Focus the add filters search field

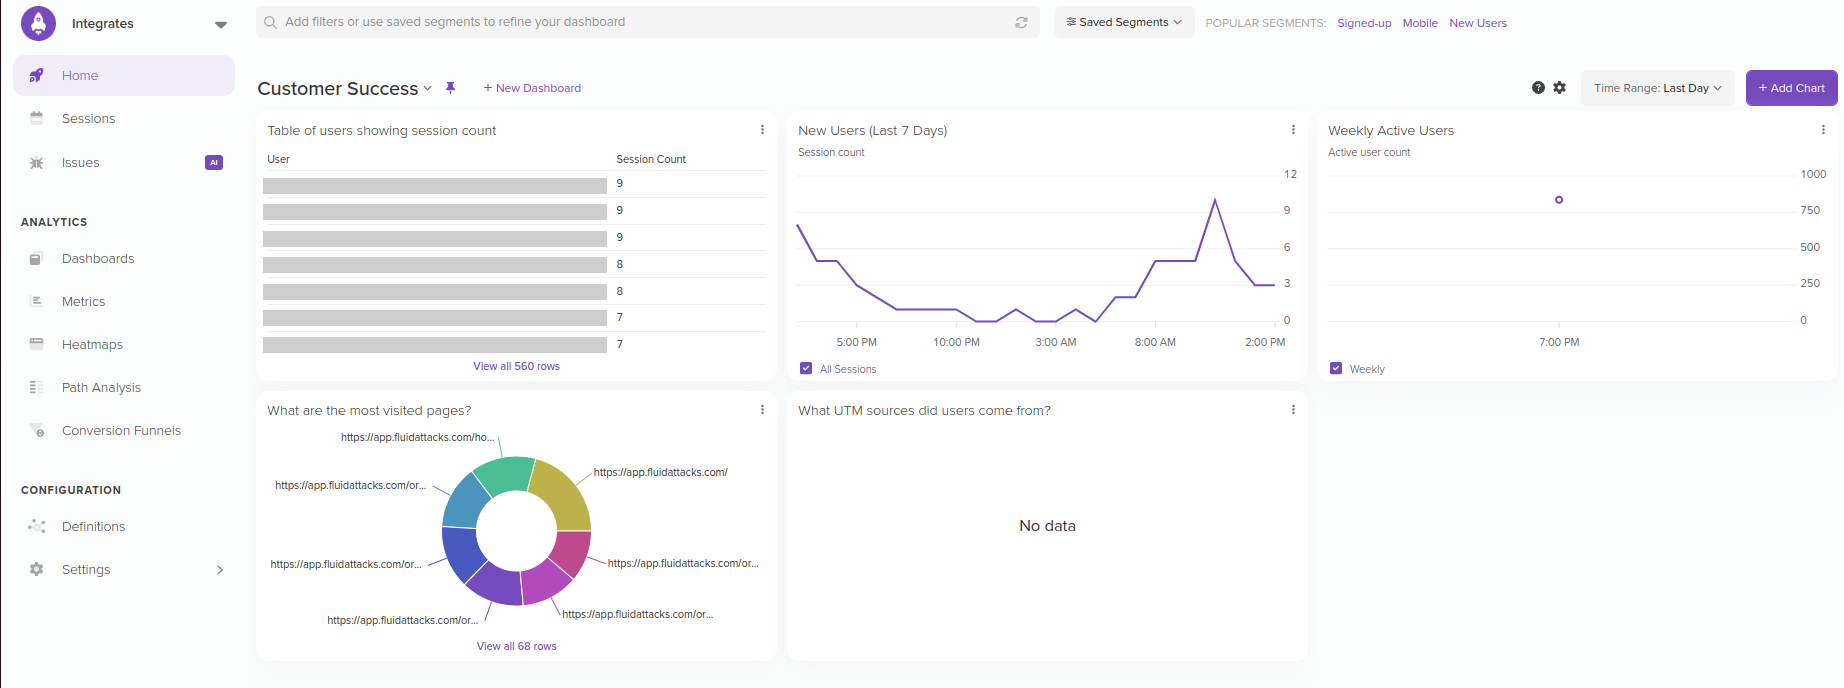tap(640, 22)
